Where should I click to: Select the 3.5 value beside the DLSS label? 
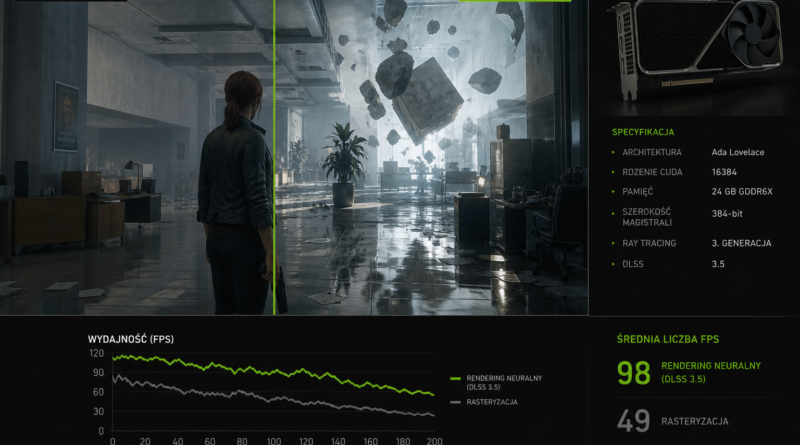(718, 264)
